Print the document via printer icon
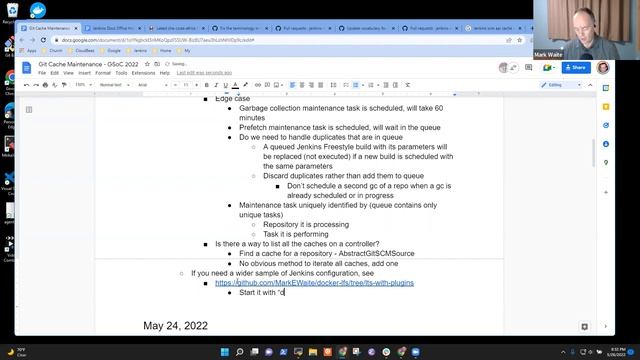The width and height of the screenshot is (640, 360). tap(45, 85)
